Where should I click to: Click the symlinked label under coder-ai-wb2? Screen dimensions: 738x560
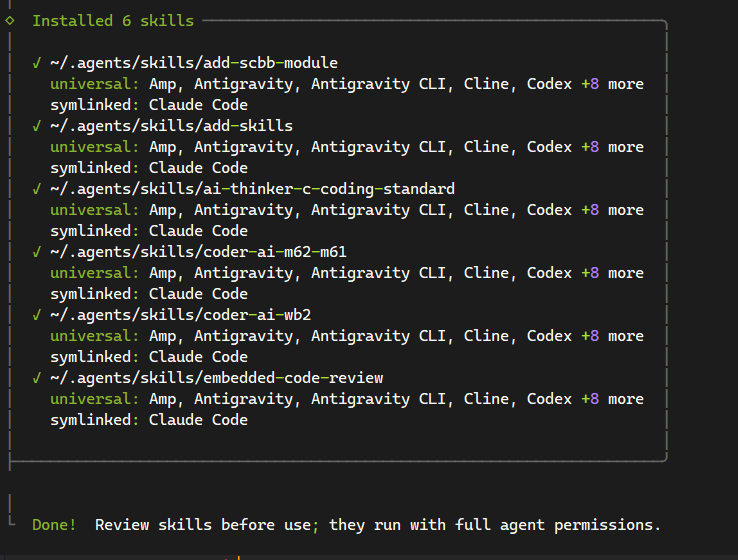[x=95, y=357]
